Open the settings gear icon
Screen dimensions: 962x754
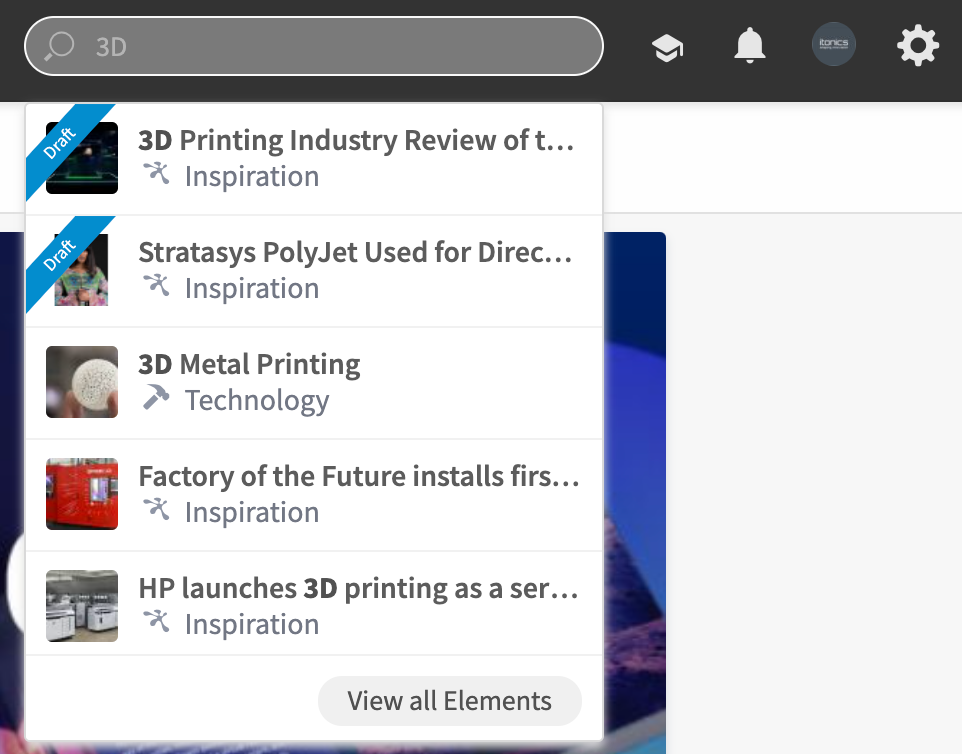[x=917, y=46]
